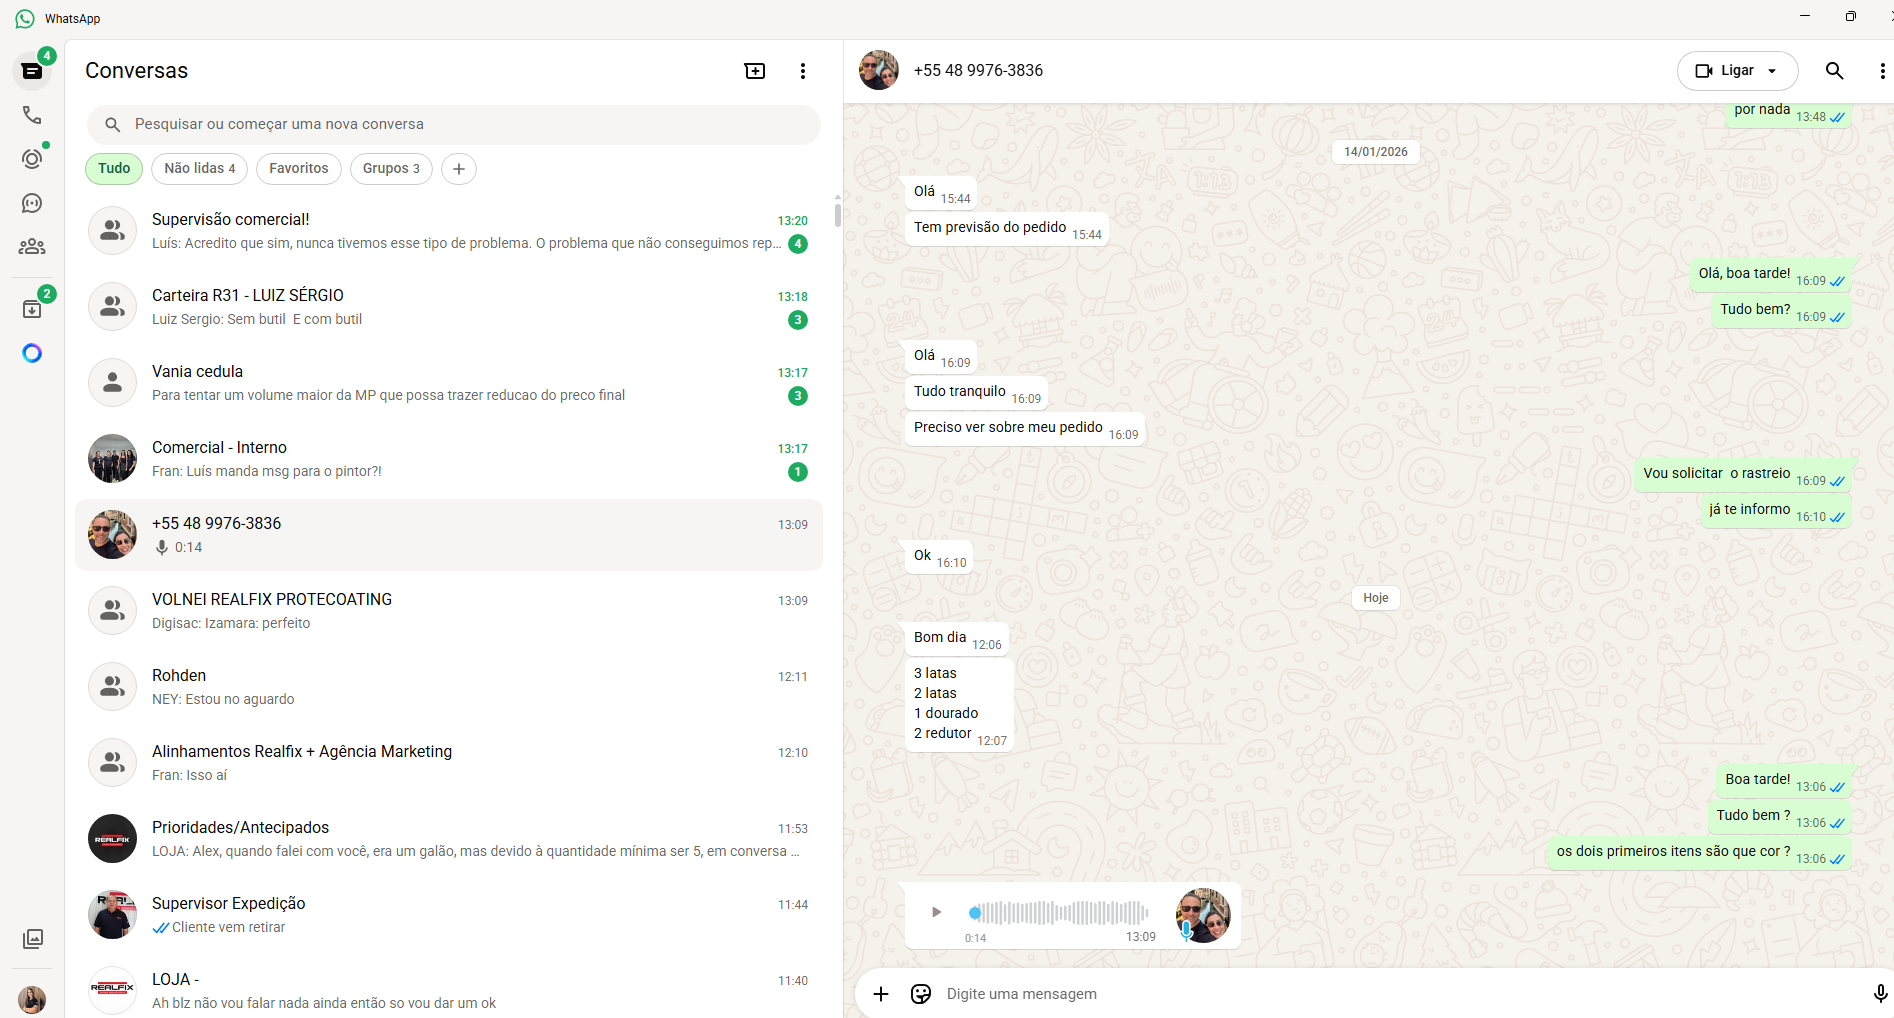This screenshot has width=1894, height=1018.
Task: Filter chats by Não lidas
Action: (199, 169)
